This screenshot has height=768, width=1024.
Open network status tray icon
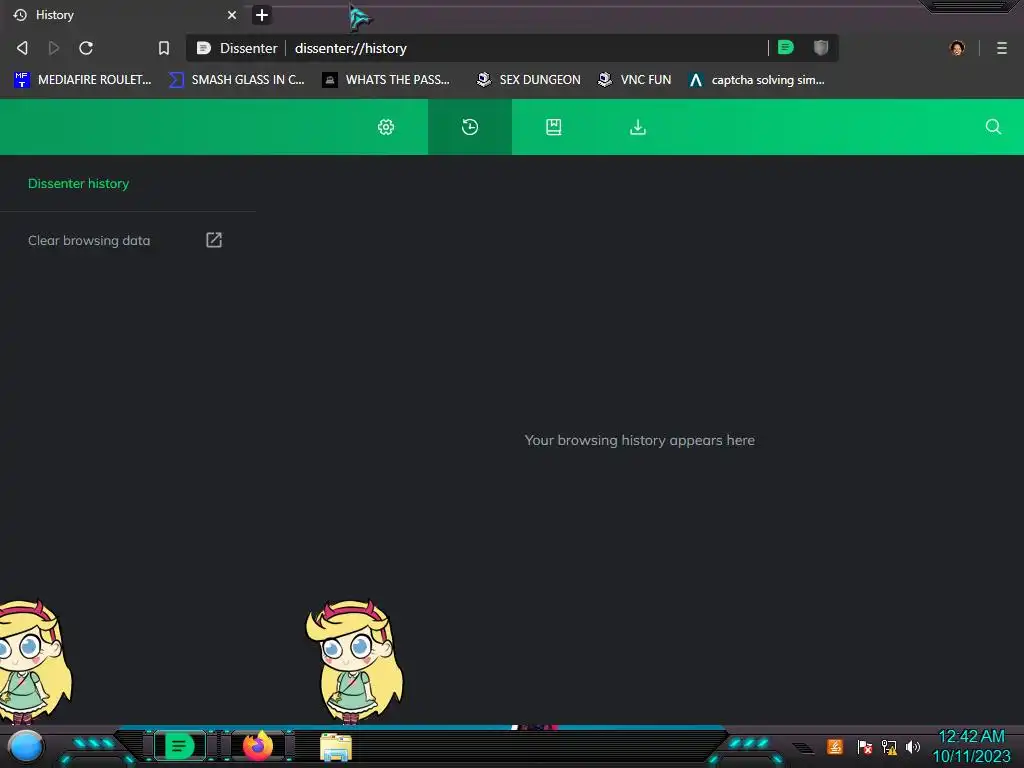[x=889, y=746]
